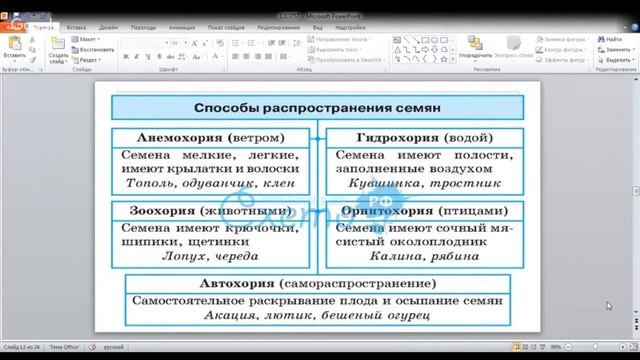640x360 pixels.
Task: Click the Find (Найти) binoculars button
Action: 610,39
